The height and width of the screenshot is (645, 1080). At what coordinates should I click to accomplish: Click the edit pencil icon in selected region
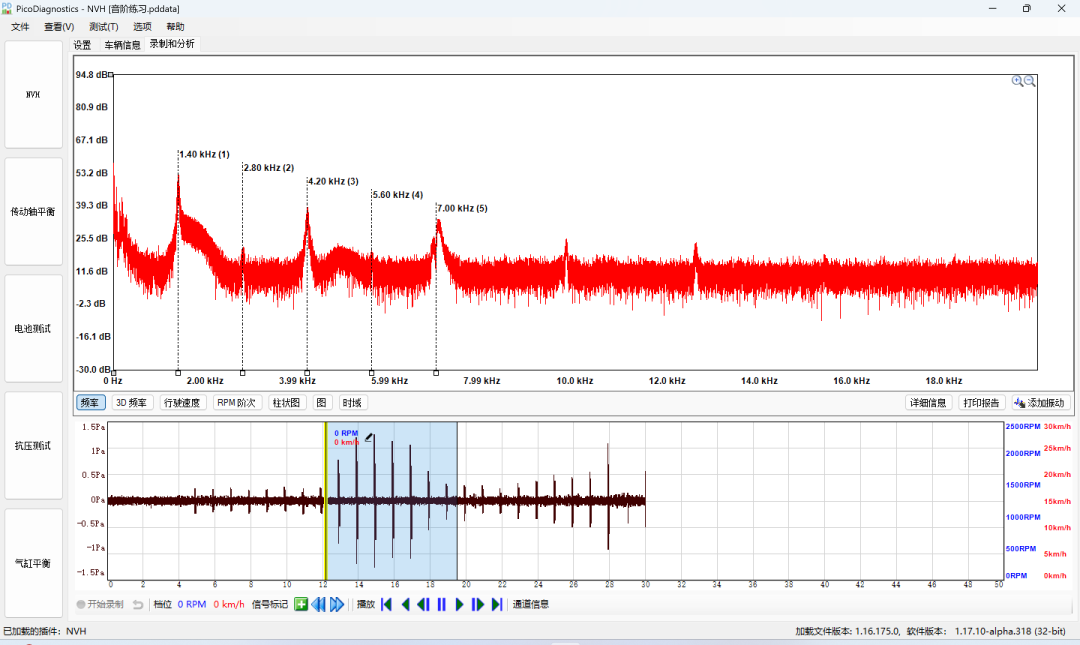point(369,437)
